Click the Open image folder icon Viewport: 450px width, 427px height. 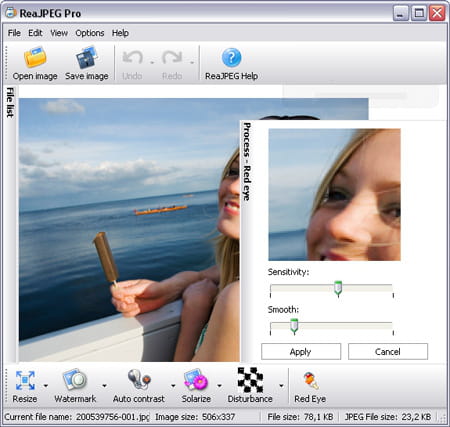click(35, 57)
